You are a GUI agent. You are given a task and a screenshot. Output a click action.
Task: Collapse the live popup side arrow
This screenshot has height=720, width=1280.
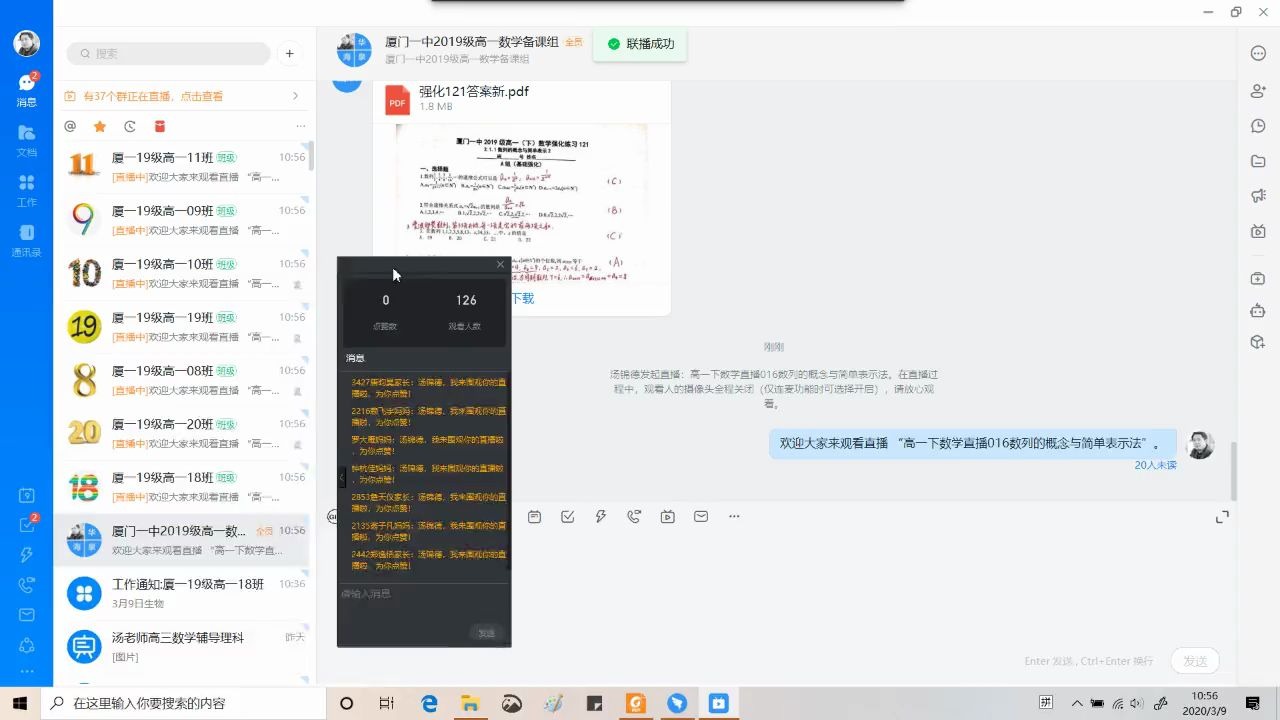[x=341, y=479]
